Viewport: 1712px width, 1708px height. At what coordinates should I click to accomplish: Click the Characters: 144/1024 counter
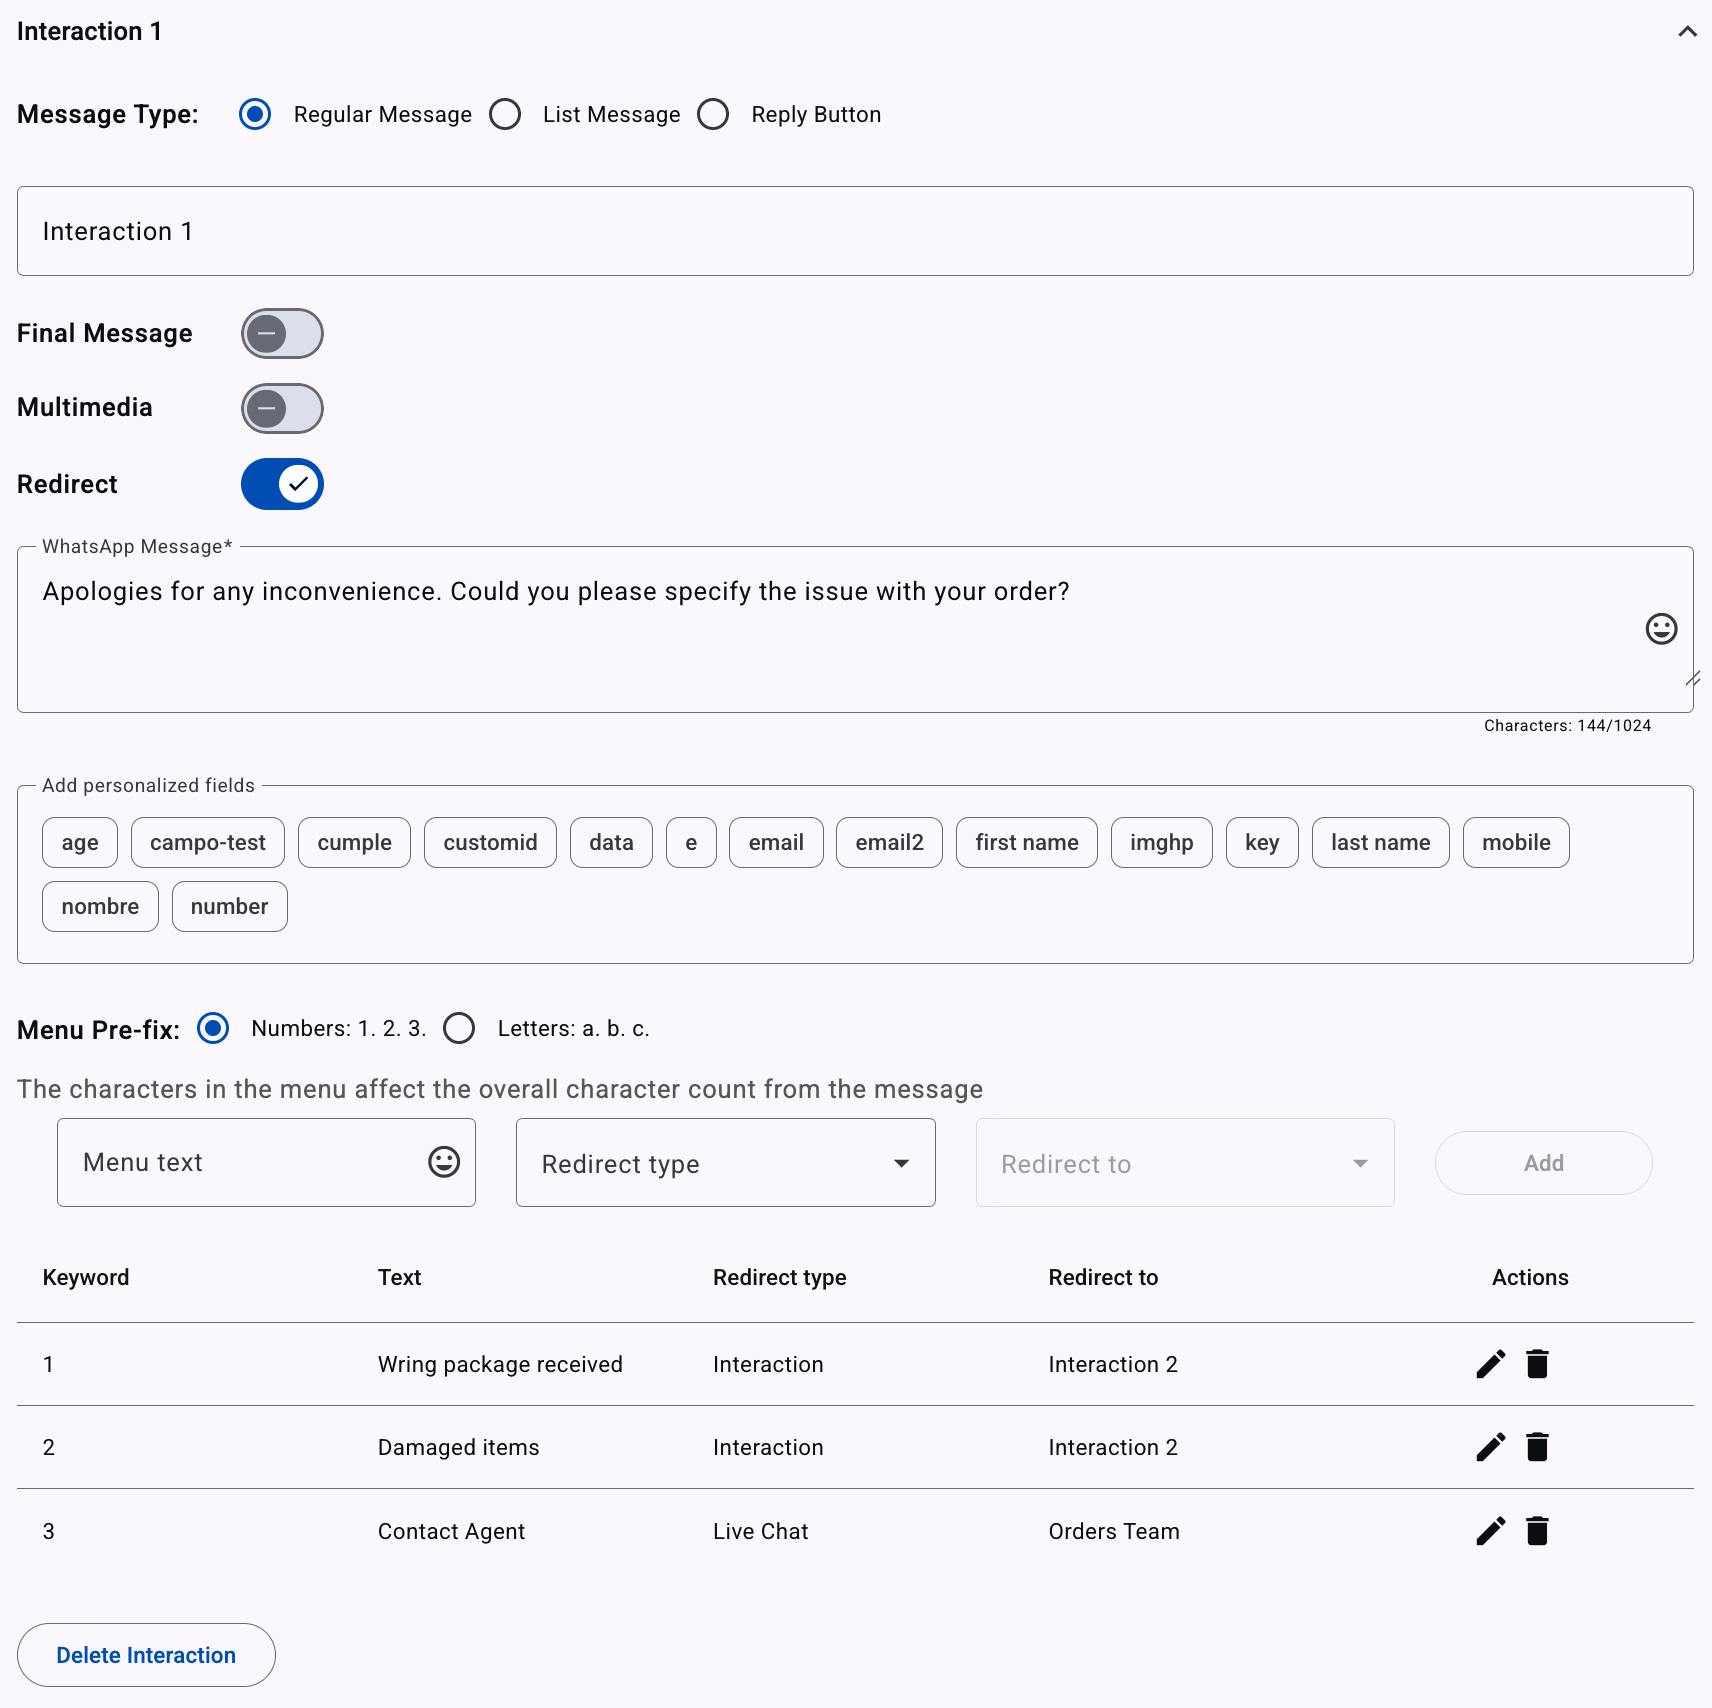[1567, 726]
